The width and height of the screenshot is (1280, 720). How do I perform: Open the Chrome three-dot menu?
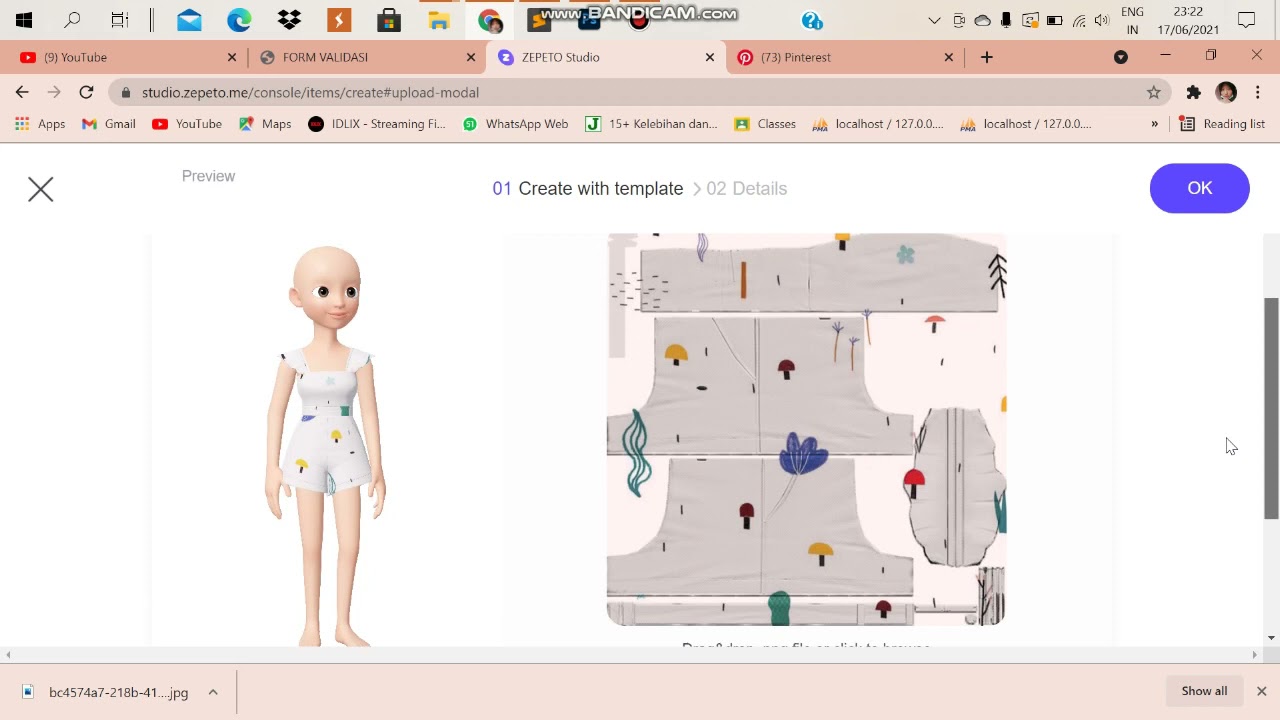[x=1257, y=92]
